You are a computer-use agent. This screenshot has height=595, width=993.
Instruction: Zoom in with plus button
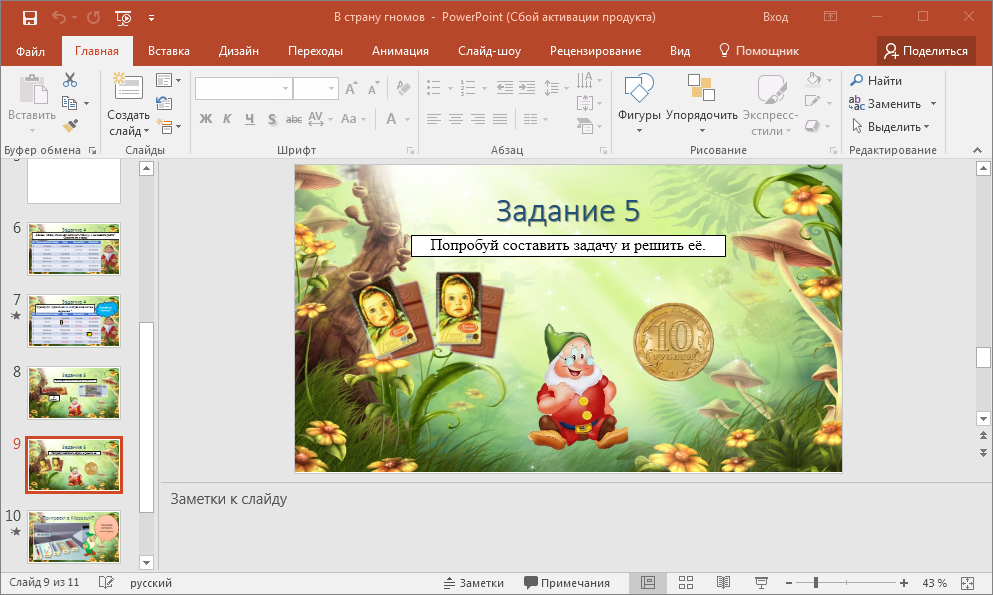904,582
